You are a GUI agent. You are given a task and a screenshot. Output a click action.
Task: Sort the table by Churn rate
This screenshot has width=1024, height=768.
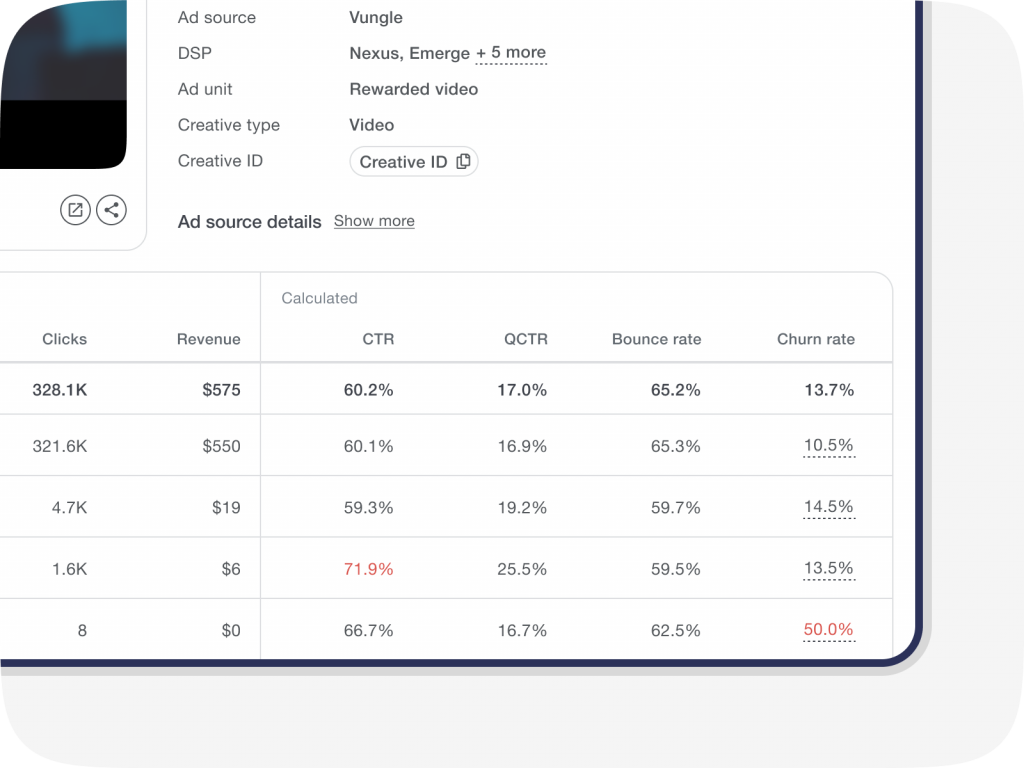coord(816,339)
